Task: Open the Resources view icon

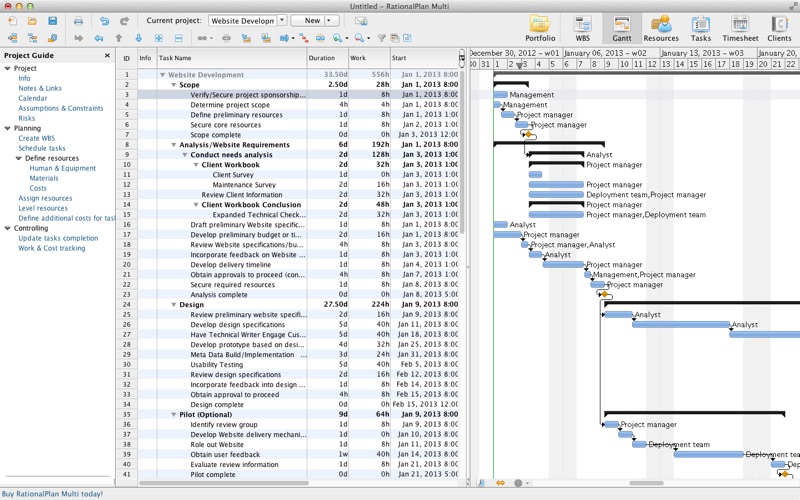Action: (x=661, y=27)
